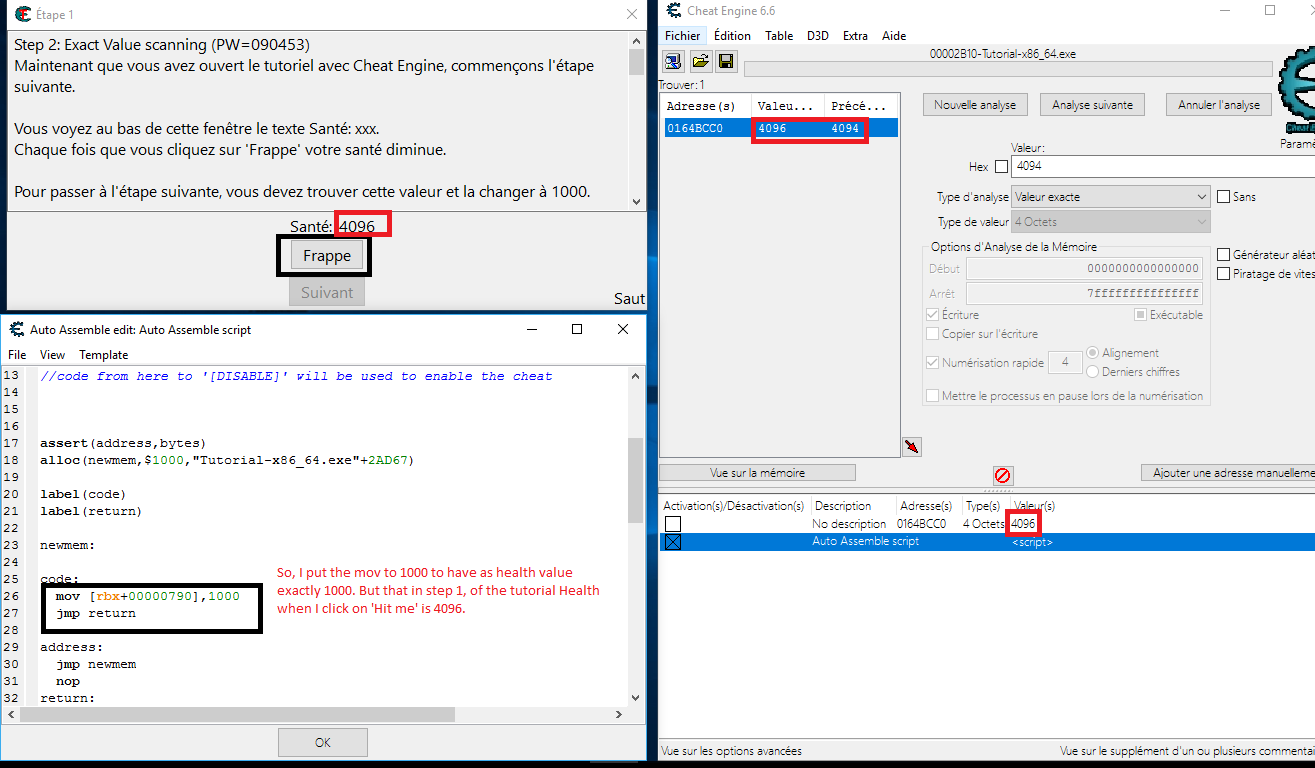Click the Auto Assemble edit window icon

(x=17, y=329)
